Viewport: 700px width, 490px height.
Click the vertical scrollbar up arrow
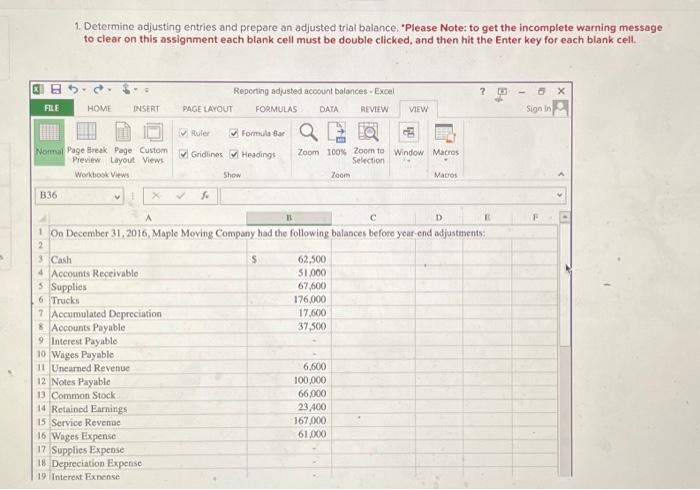click(x=565, y=218)
